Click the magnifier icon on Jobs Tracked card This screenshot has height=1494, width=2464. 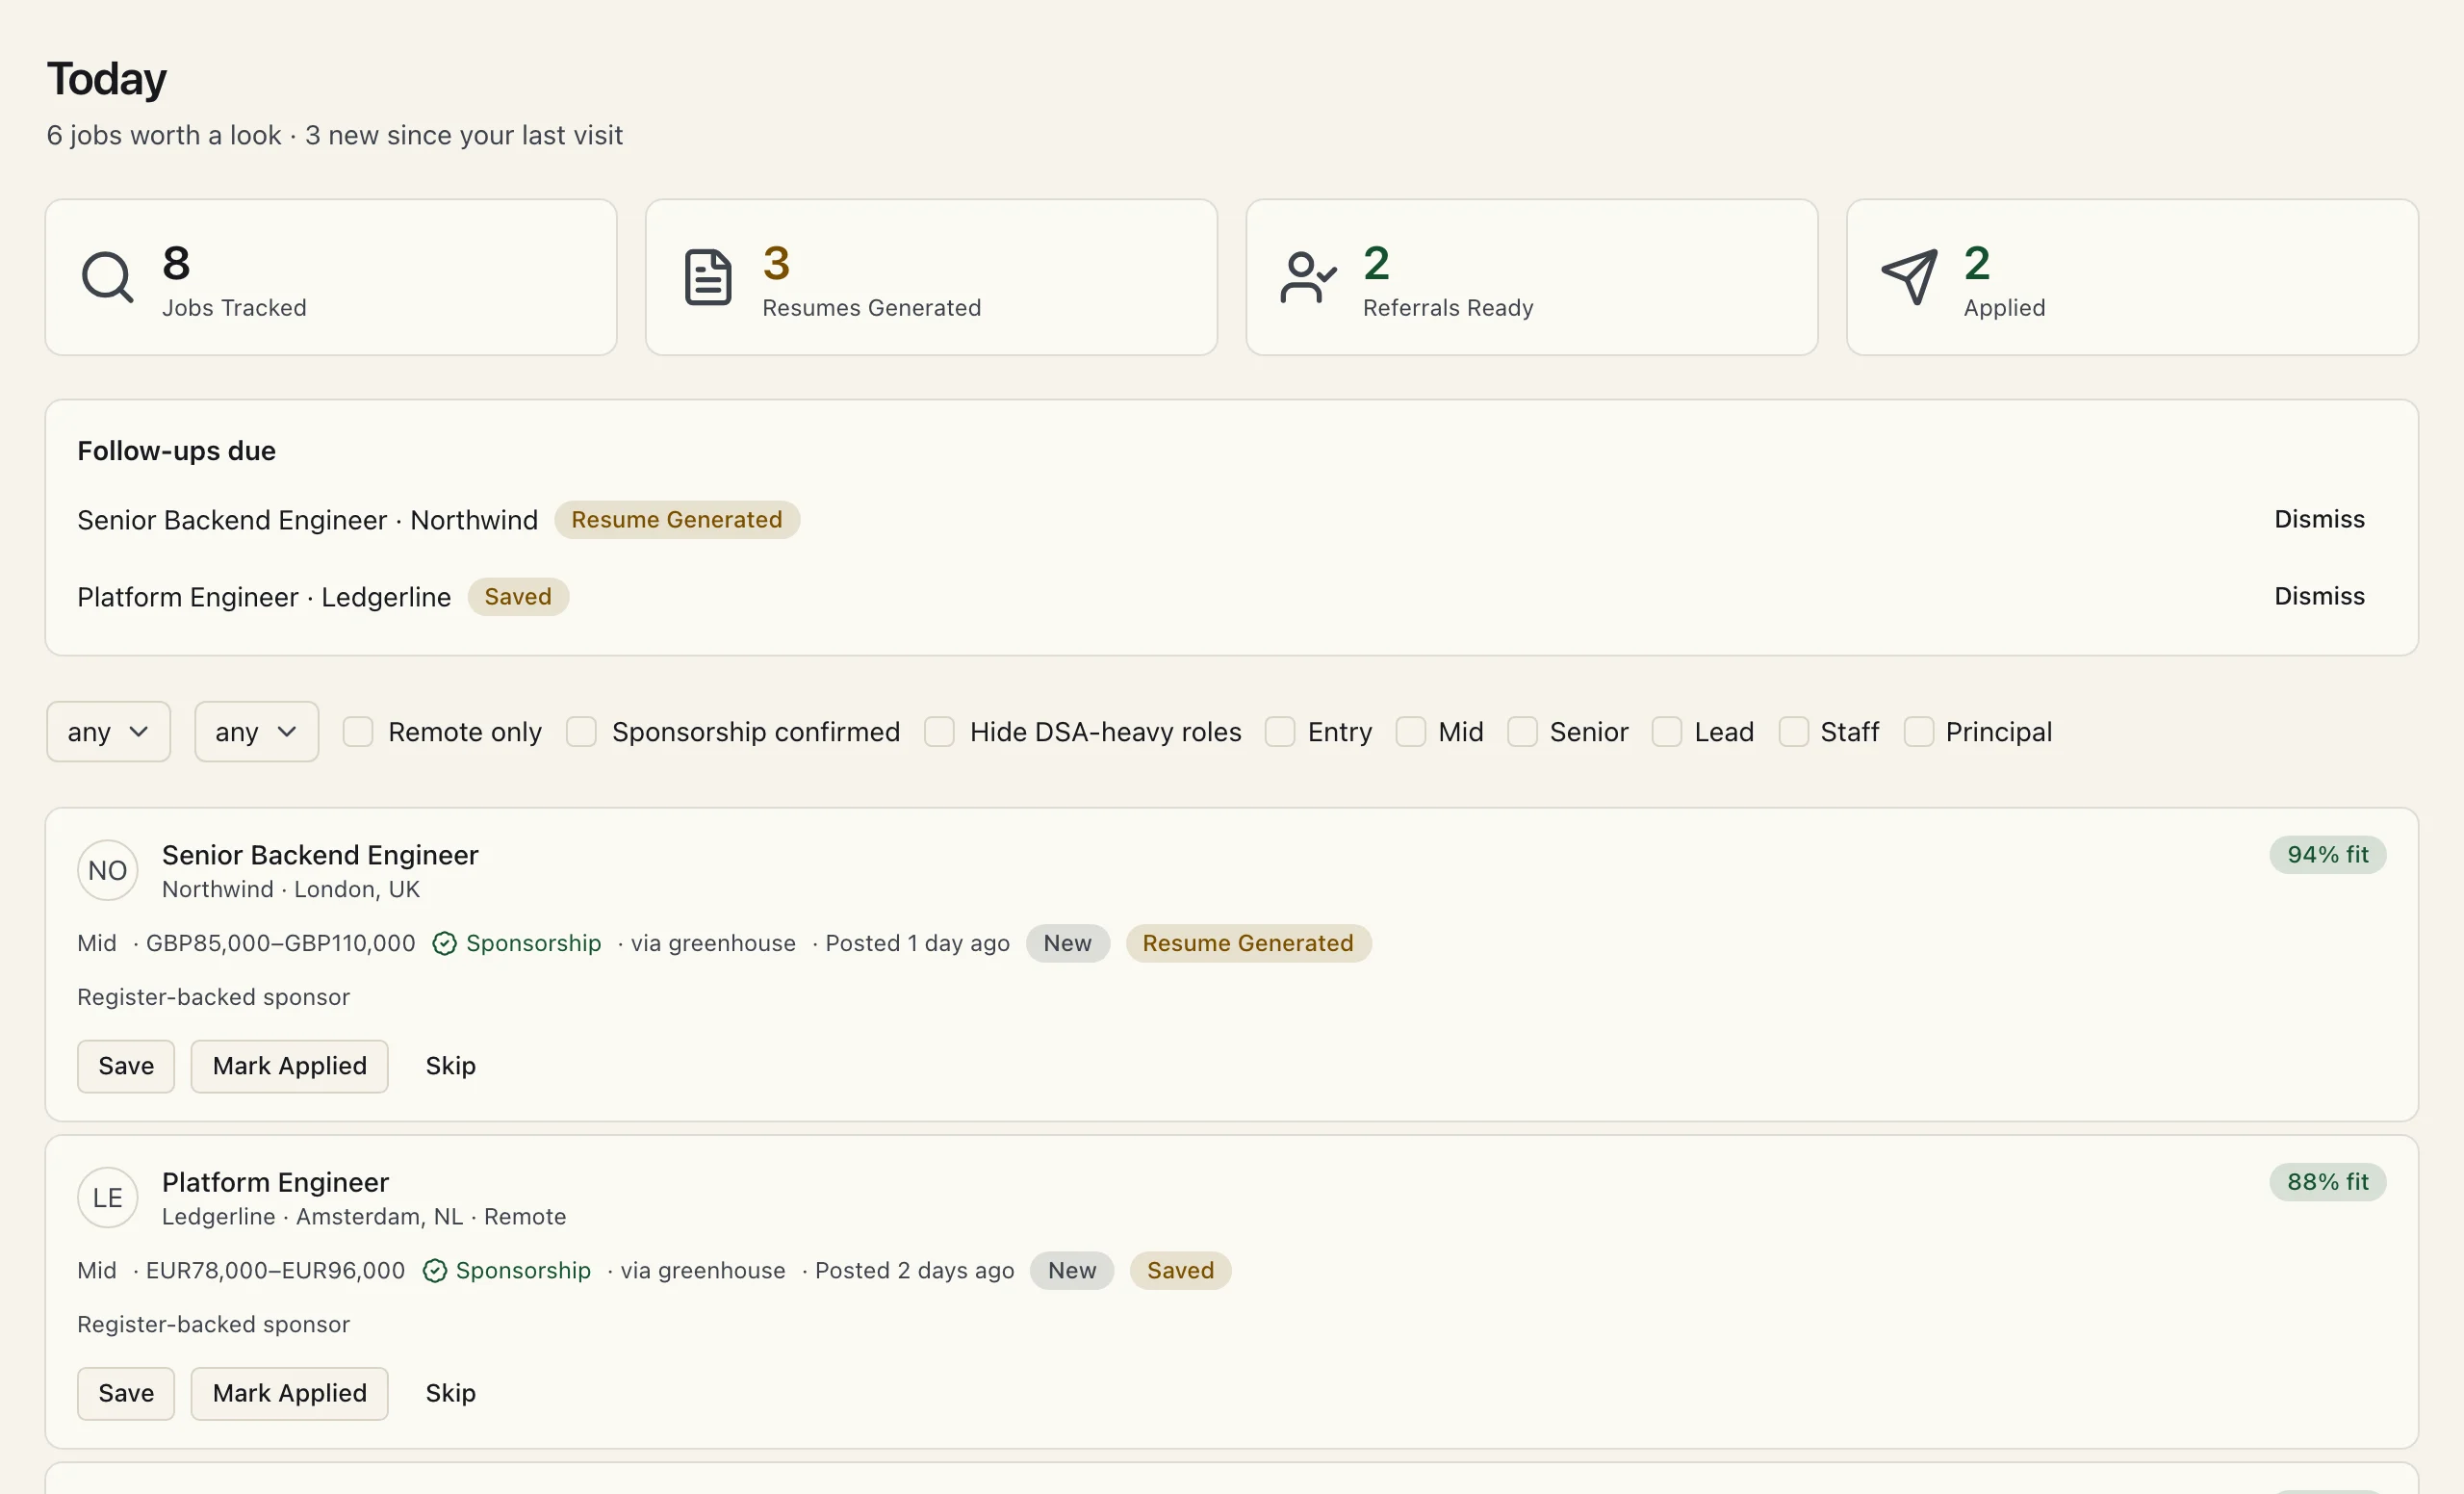click(x=107, y=277)
